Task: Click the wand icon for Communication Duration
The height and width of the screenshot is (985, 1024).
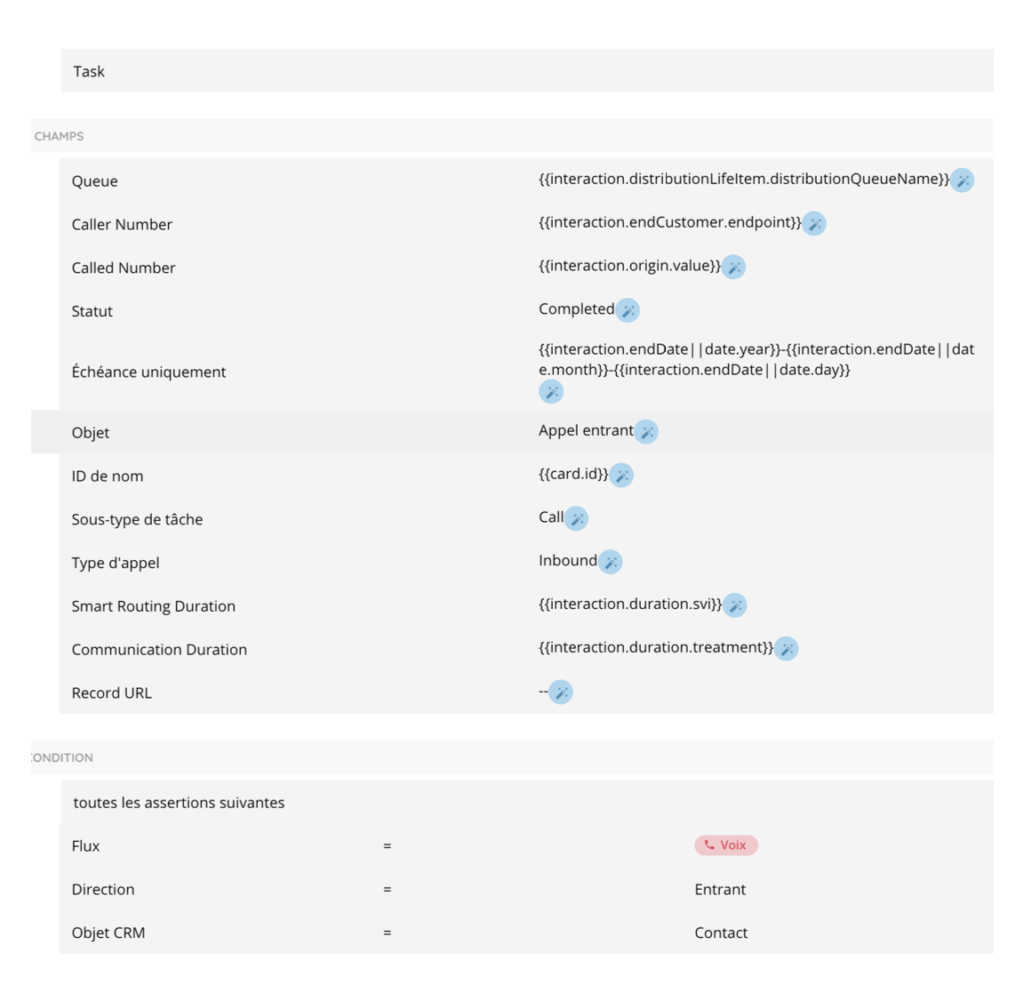Action: click(x=787, y=648)
